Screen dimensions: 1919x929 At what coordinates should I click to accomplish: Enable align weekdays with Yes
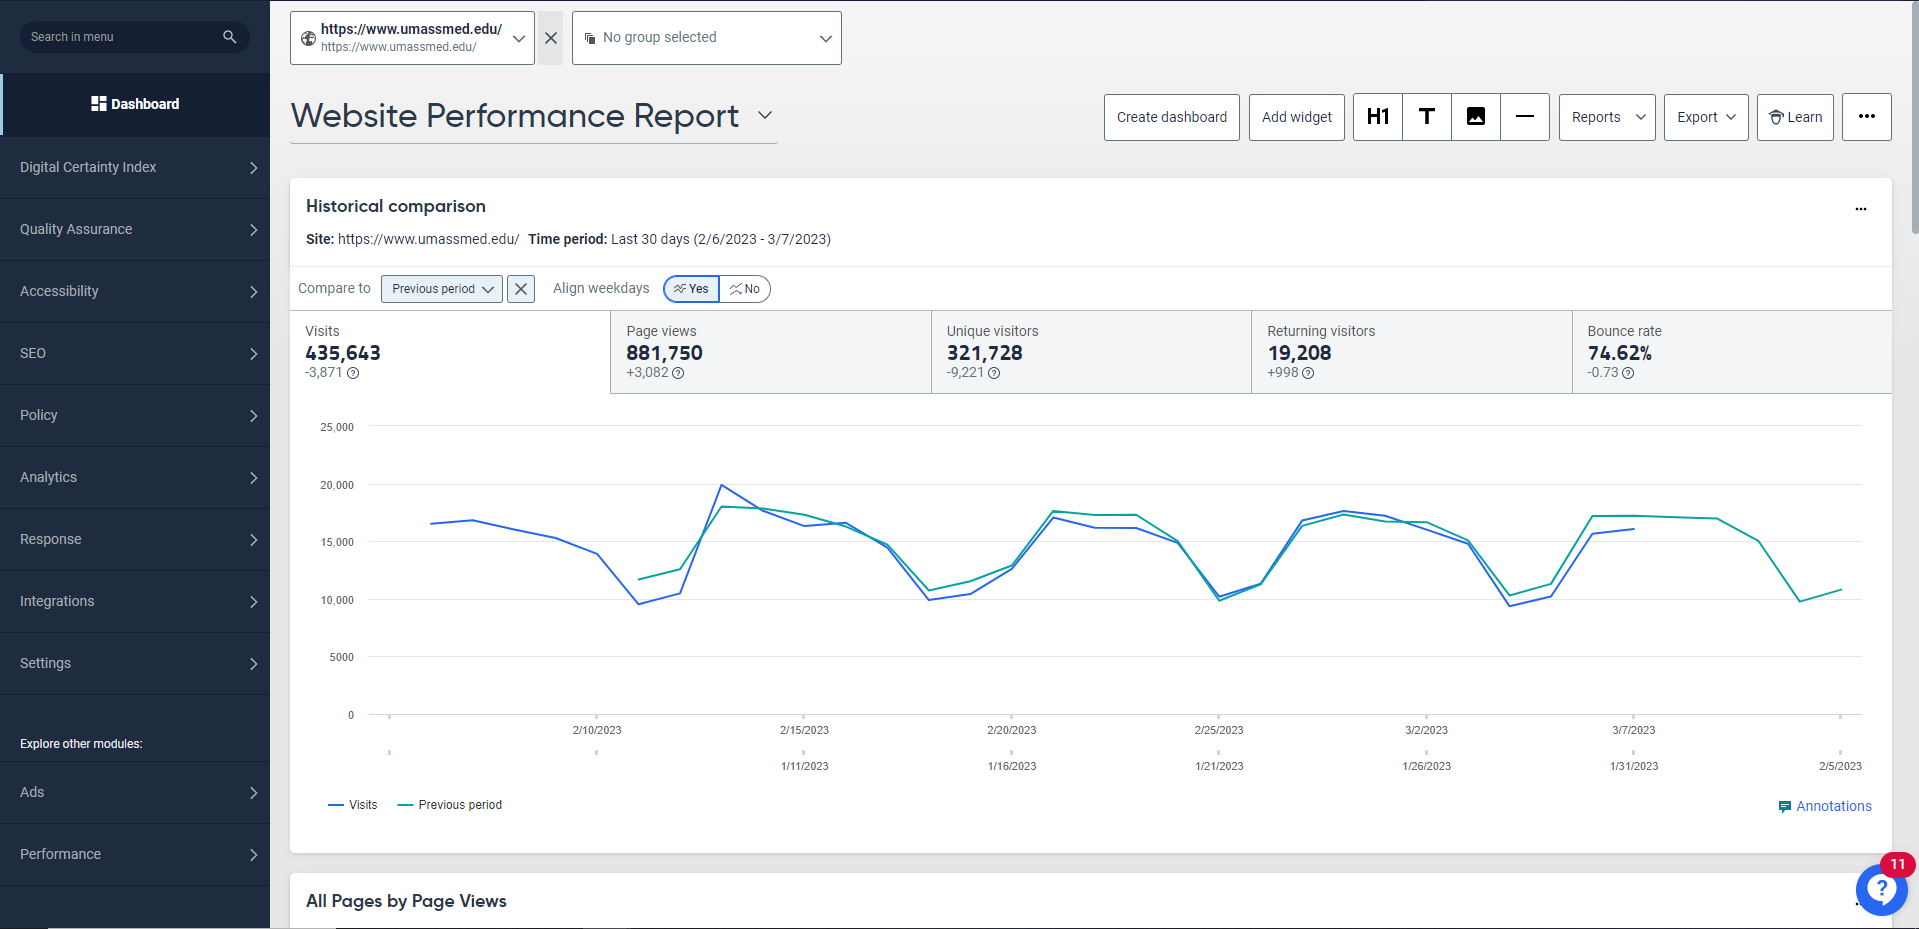[x=690, y=289]
